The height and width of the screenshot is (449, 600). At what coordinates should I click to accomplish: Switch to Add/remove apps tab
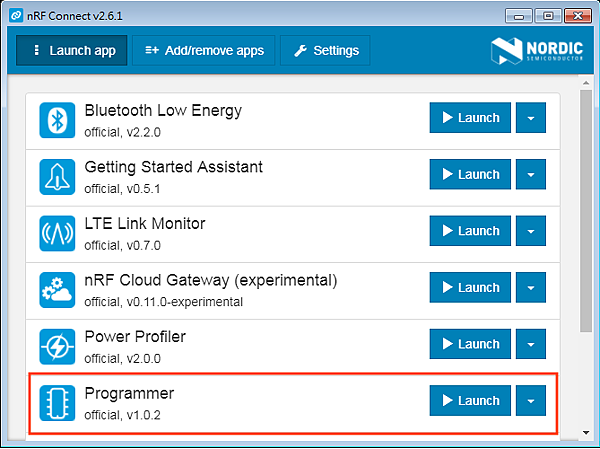click(204, 50)
